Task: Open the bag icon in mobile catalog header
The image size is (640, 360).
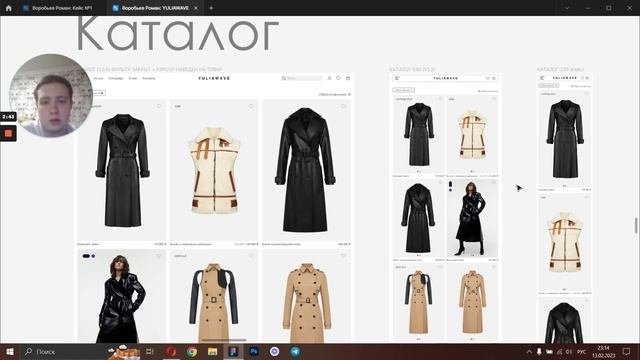Action: point(588,78)
